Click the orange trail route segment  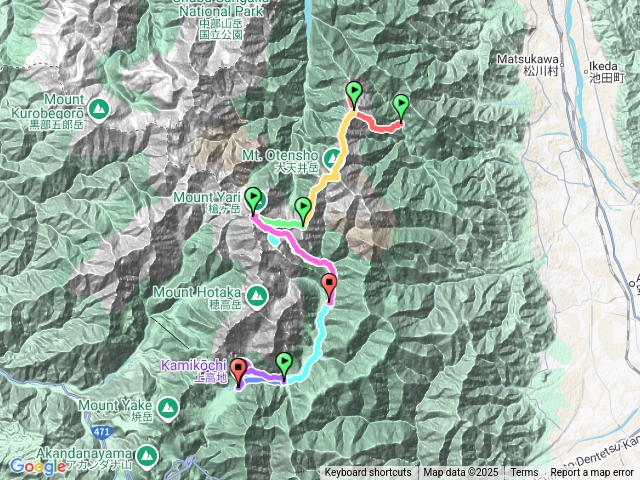(x=341, y=151)
